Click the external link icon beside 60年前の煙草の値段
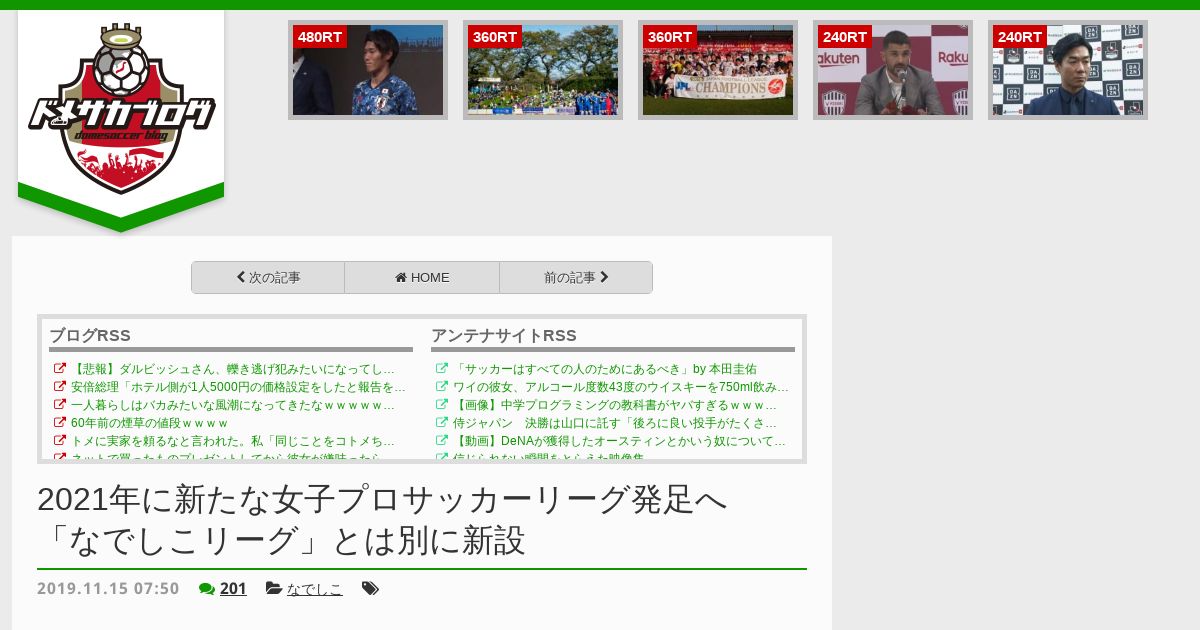Image resolution: width=1200 pixels, height=630 pixels. click(60, 423)
